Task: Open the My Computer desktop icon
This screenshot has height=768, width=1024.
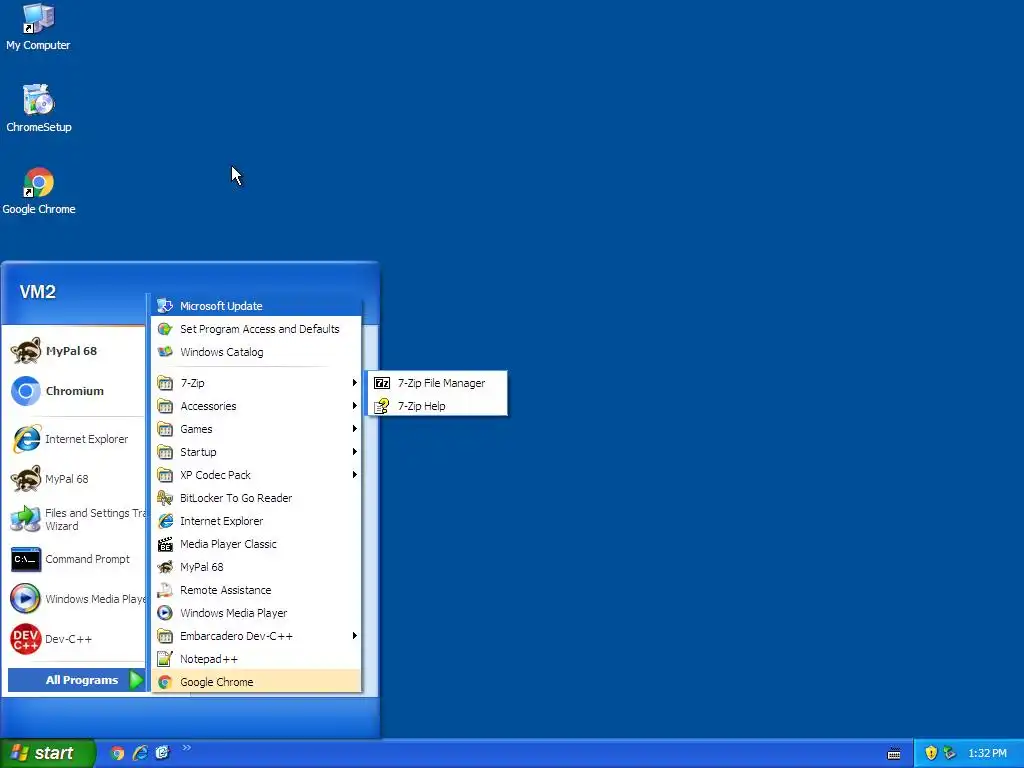Action: tap(38, 27)
